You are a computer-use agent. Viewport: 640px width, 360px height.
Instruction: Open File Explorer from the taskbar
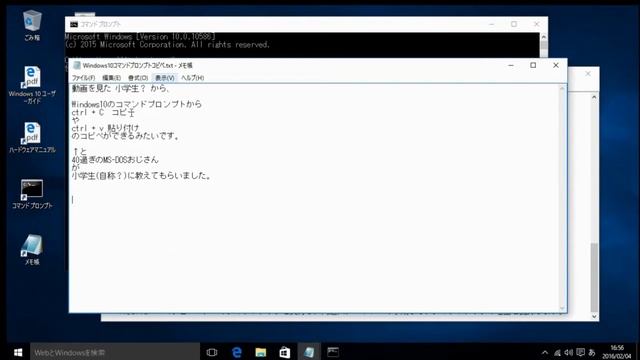pyautogui.click(x=260, y=352)
